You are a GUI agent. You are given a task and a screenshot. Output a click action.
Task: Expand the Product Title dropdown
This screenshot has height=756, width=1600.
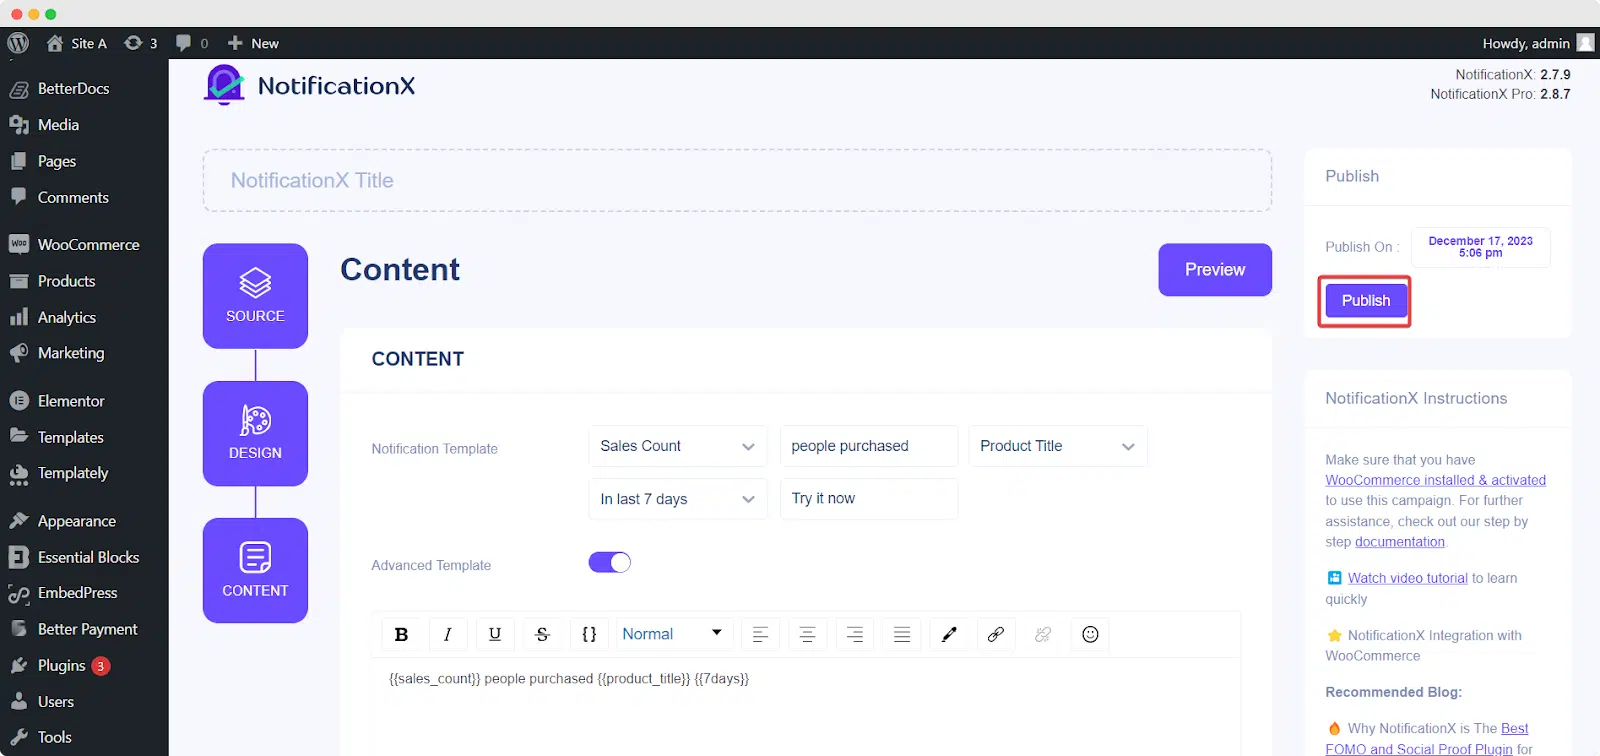click(x=1058, y=446)
